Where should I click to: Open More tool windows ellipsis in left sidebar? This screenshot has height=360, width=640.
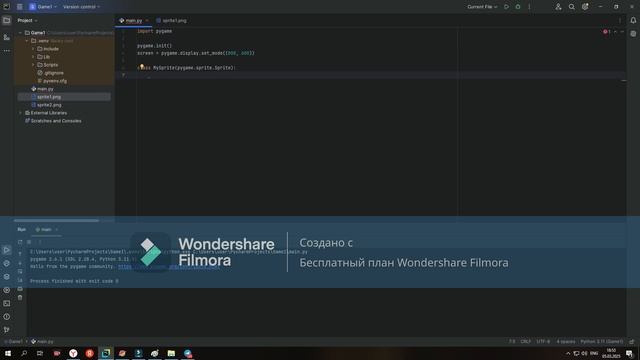pos(7,51)
